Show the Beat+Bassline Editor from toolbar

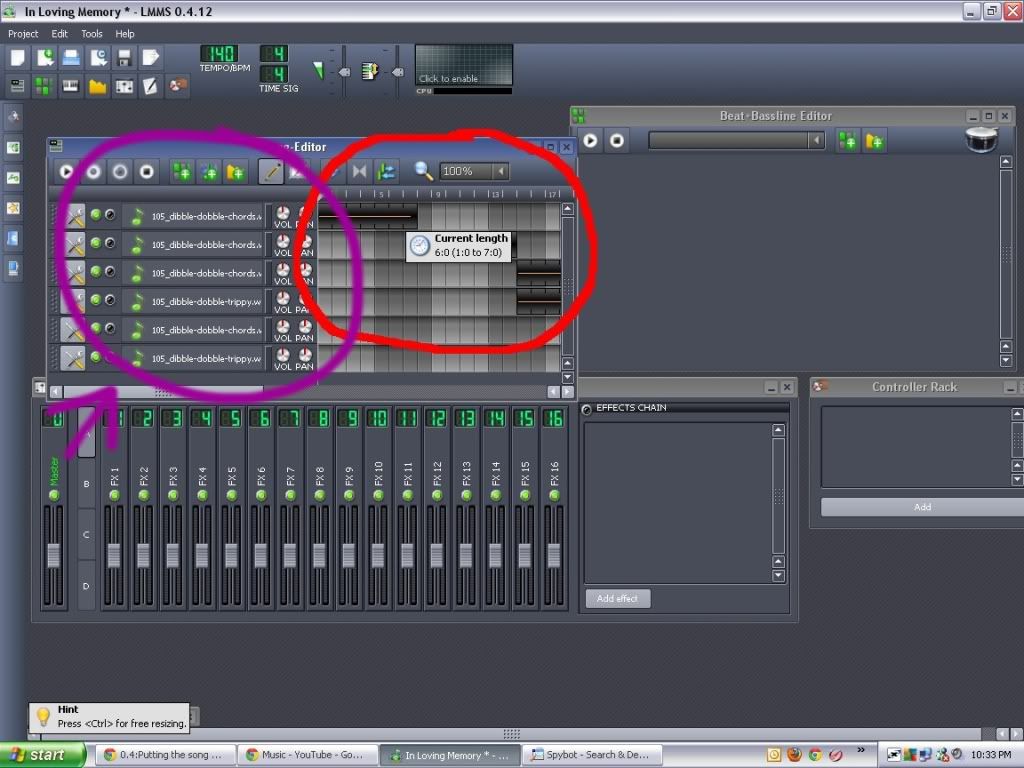tap(45, 86)
